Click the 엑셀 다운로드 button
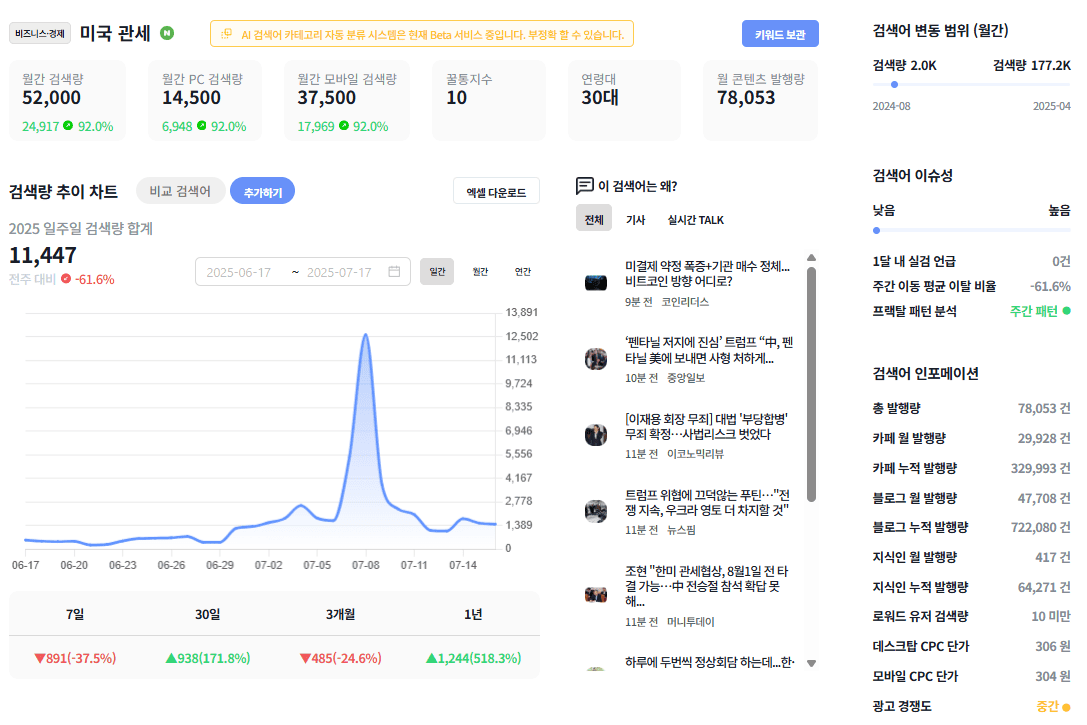The width and height of the screenshot is (1087, 725). click(x=496, y=192)
